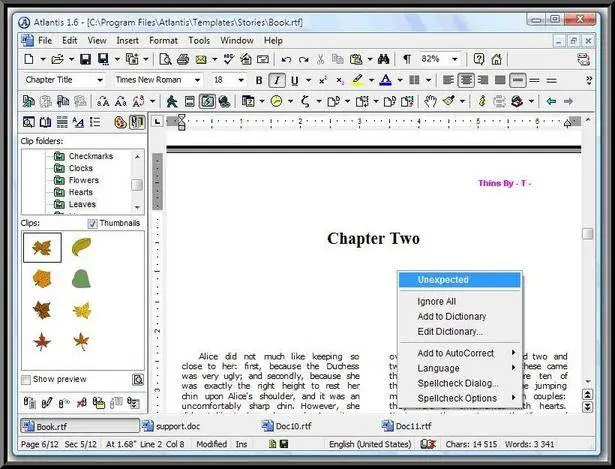This screenshot has height=469, width=615.
Task: Expand the font color dropdown arrow
Action: click(x=400, y=80)
